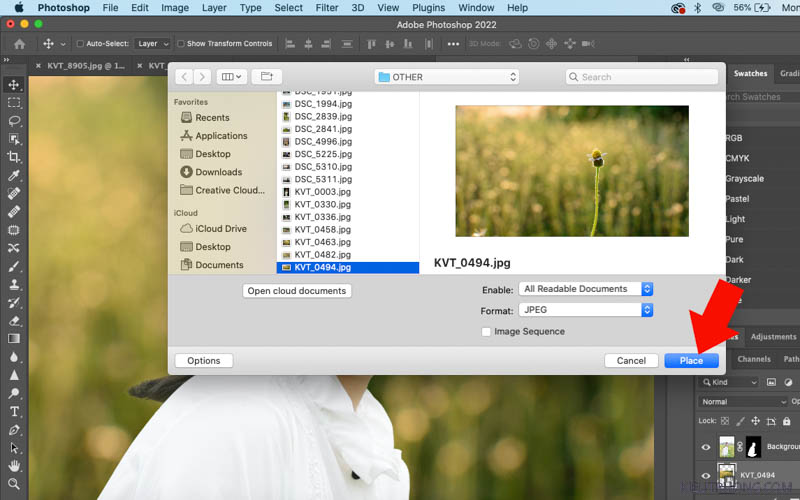
Task: Select the Path Selection arrow tool
Action: click(14, 448)
